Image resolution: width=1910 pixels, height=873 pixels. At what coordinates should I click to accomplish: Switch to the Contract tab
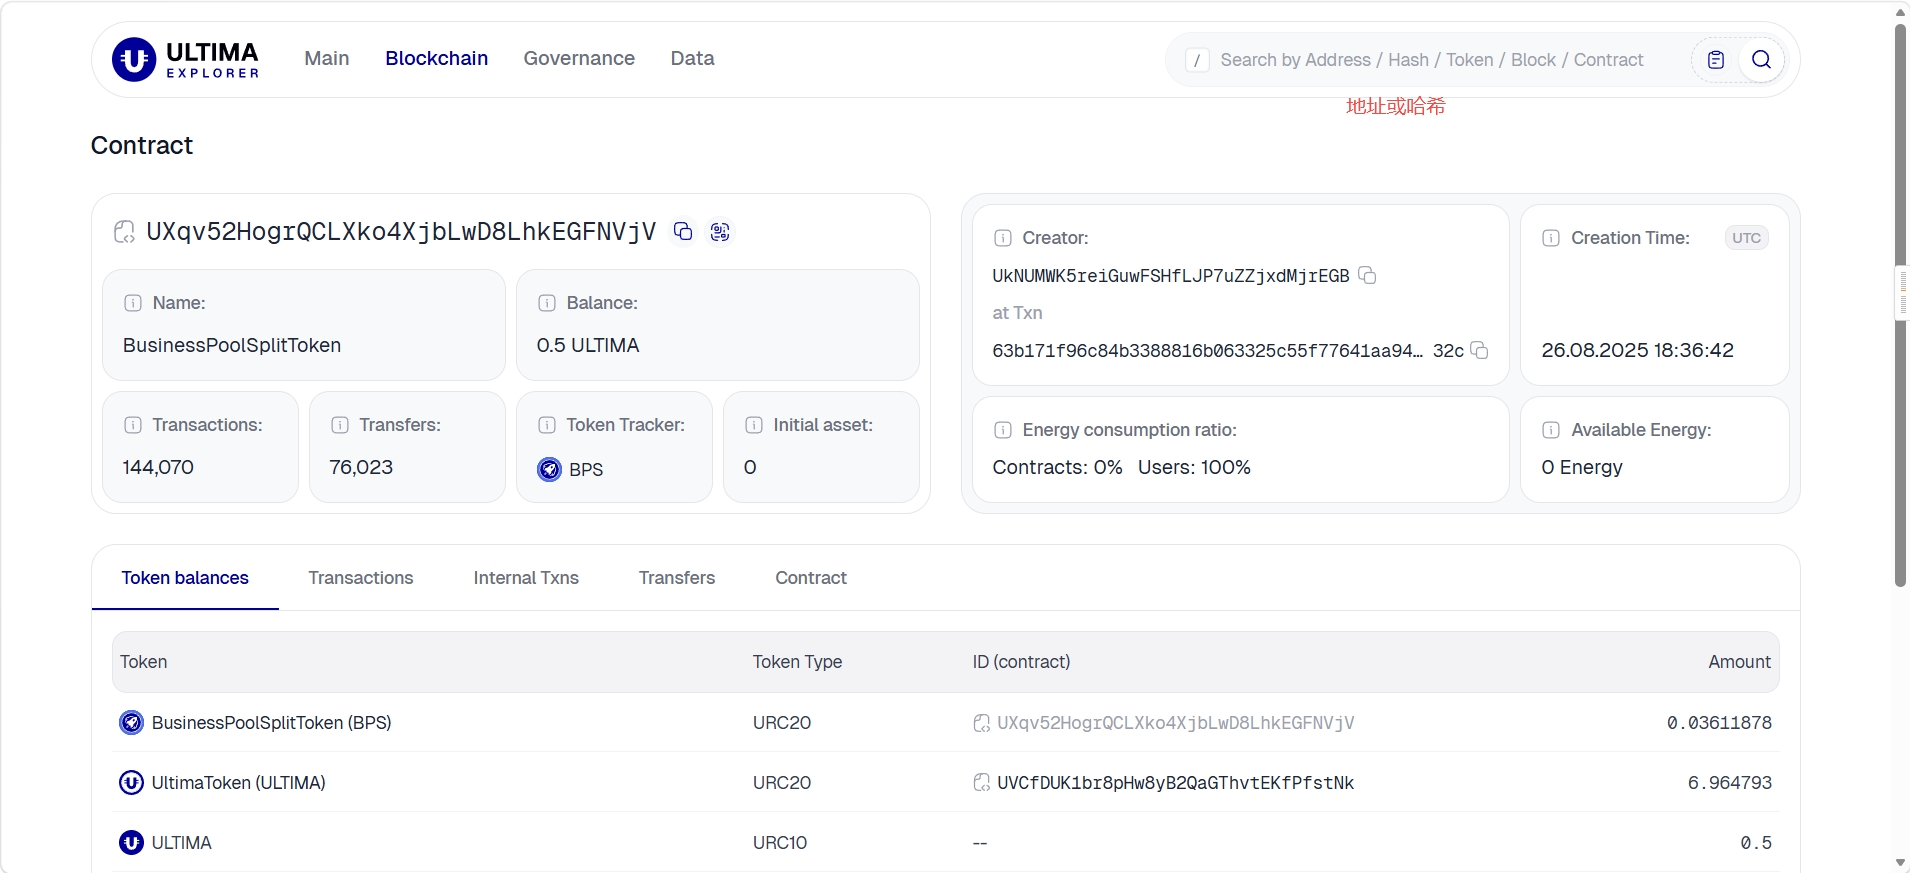click(811, 578)
